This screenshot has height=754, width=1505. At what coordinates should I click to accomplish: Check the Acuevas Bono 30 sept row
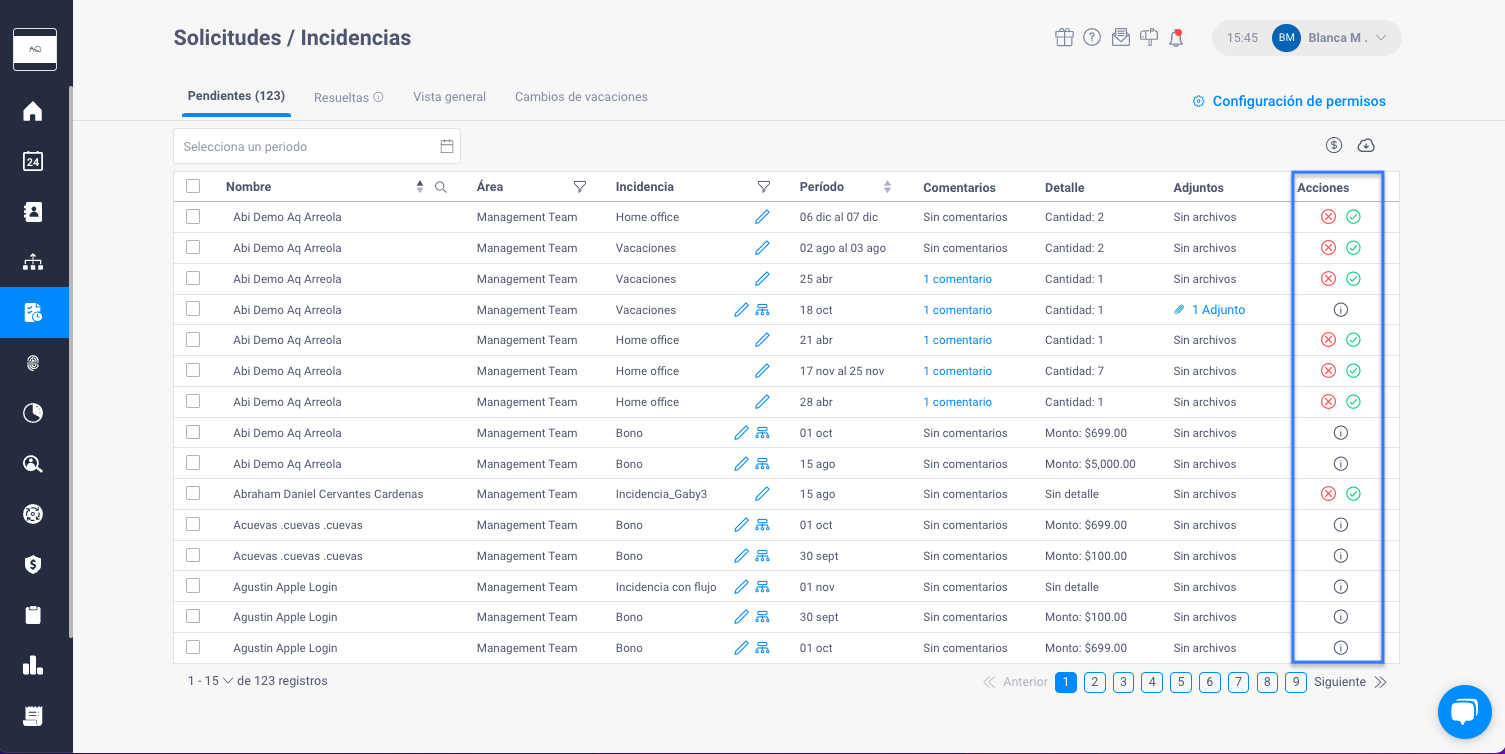pyautogui.click(x=193, y=555)
